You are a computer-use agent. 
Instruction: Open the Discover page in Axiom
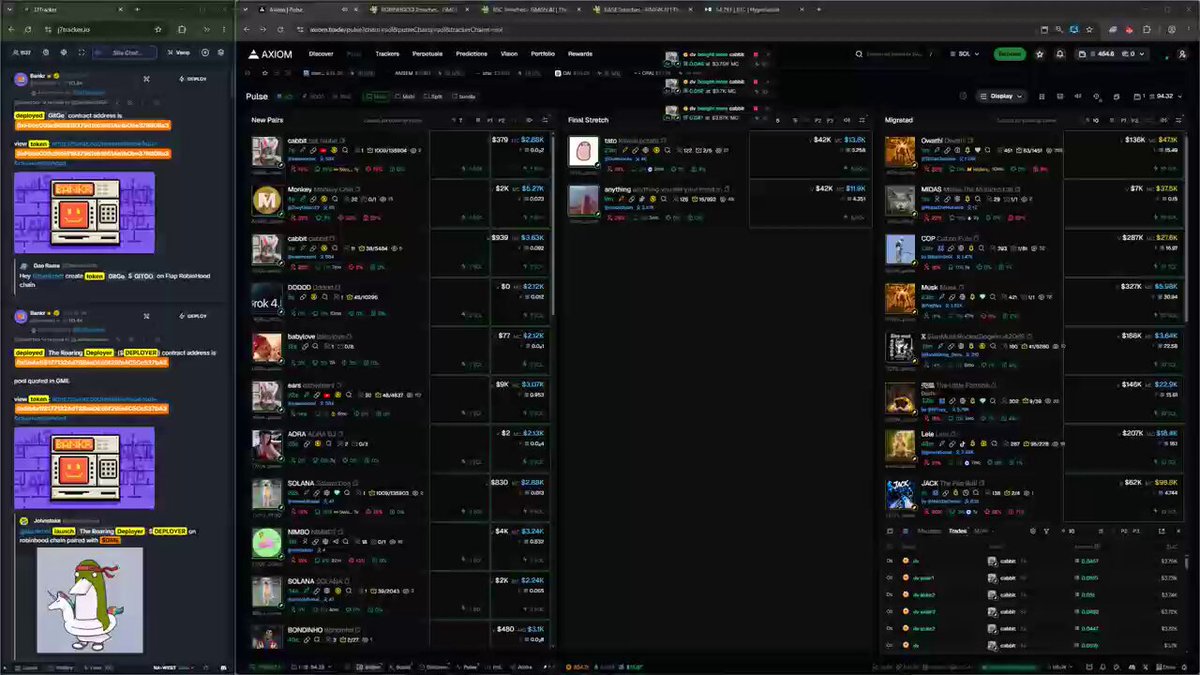[321, 54]
